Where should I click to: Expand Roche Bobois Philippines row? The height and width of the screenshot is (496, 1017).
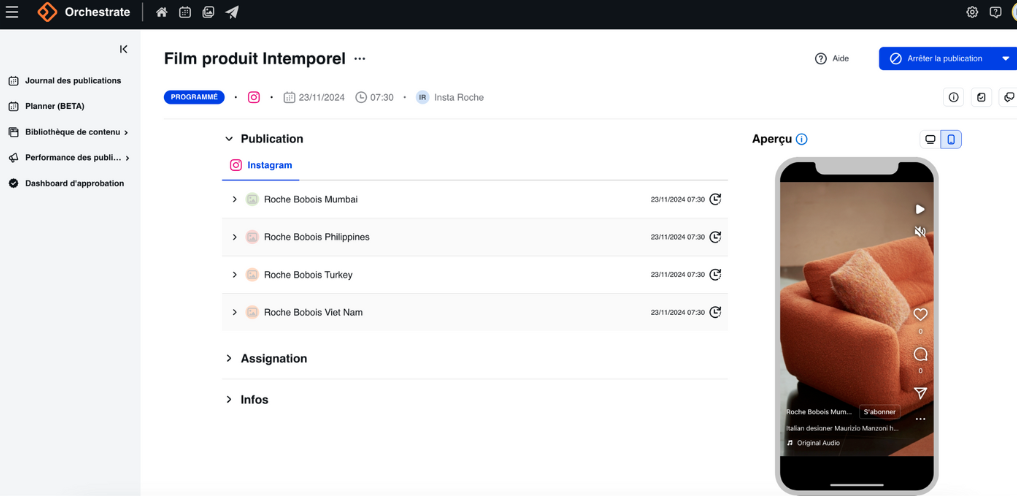pyautogui.click(x=235, y=237)
